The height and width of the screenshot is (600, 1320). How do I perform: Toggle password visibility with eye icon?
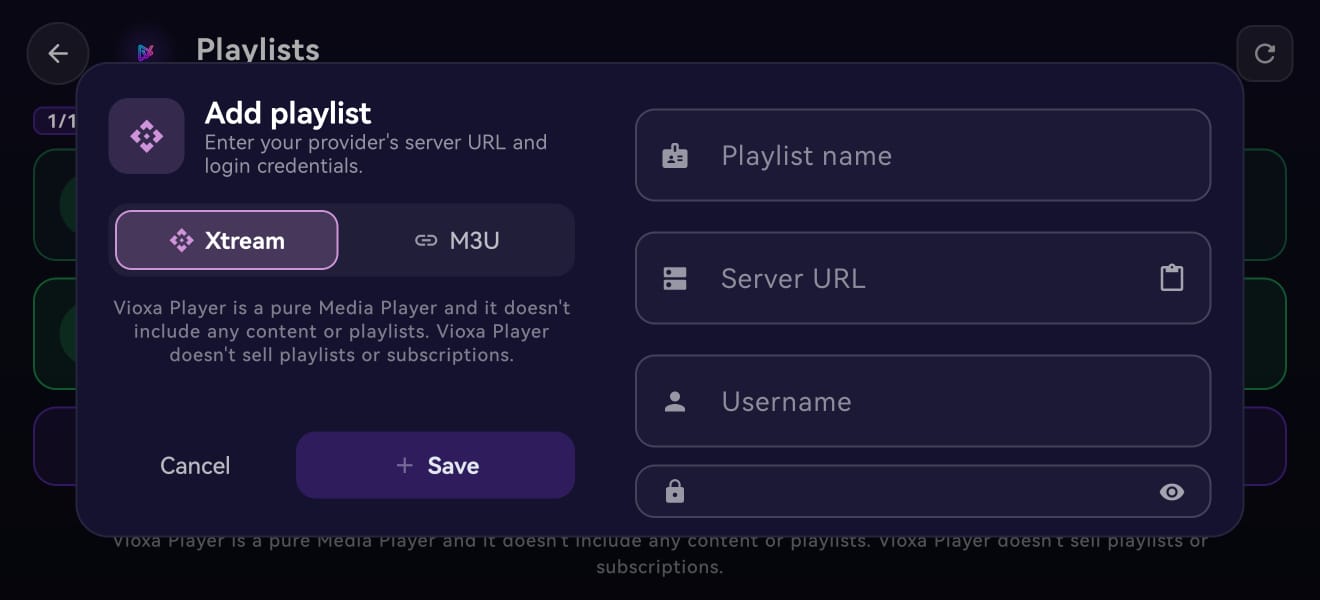tap(1171, 491)
